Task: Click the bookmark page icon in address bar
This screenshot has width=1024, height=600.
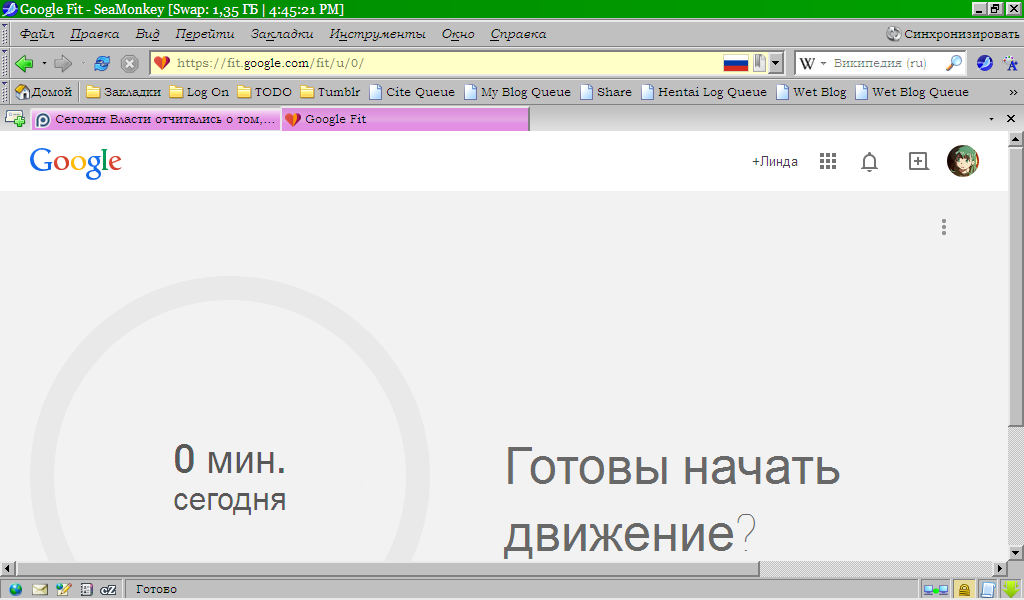Action: (x=759, y=63)
